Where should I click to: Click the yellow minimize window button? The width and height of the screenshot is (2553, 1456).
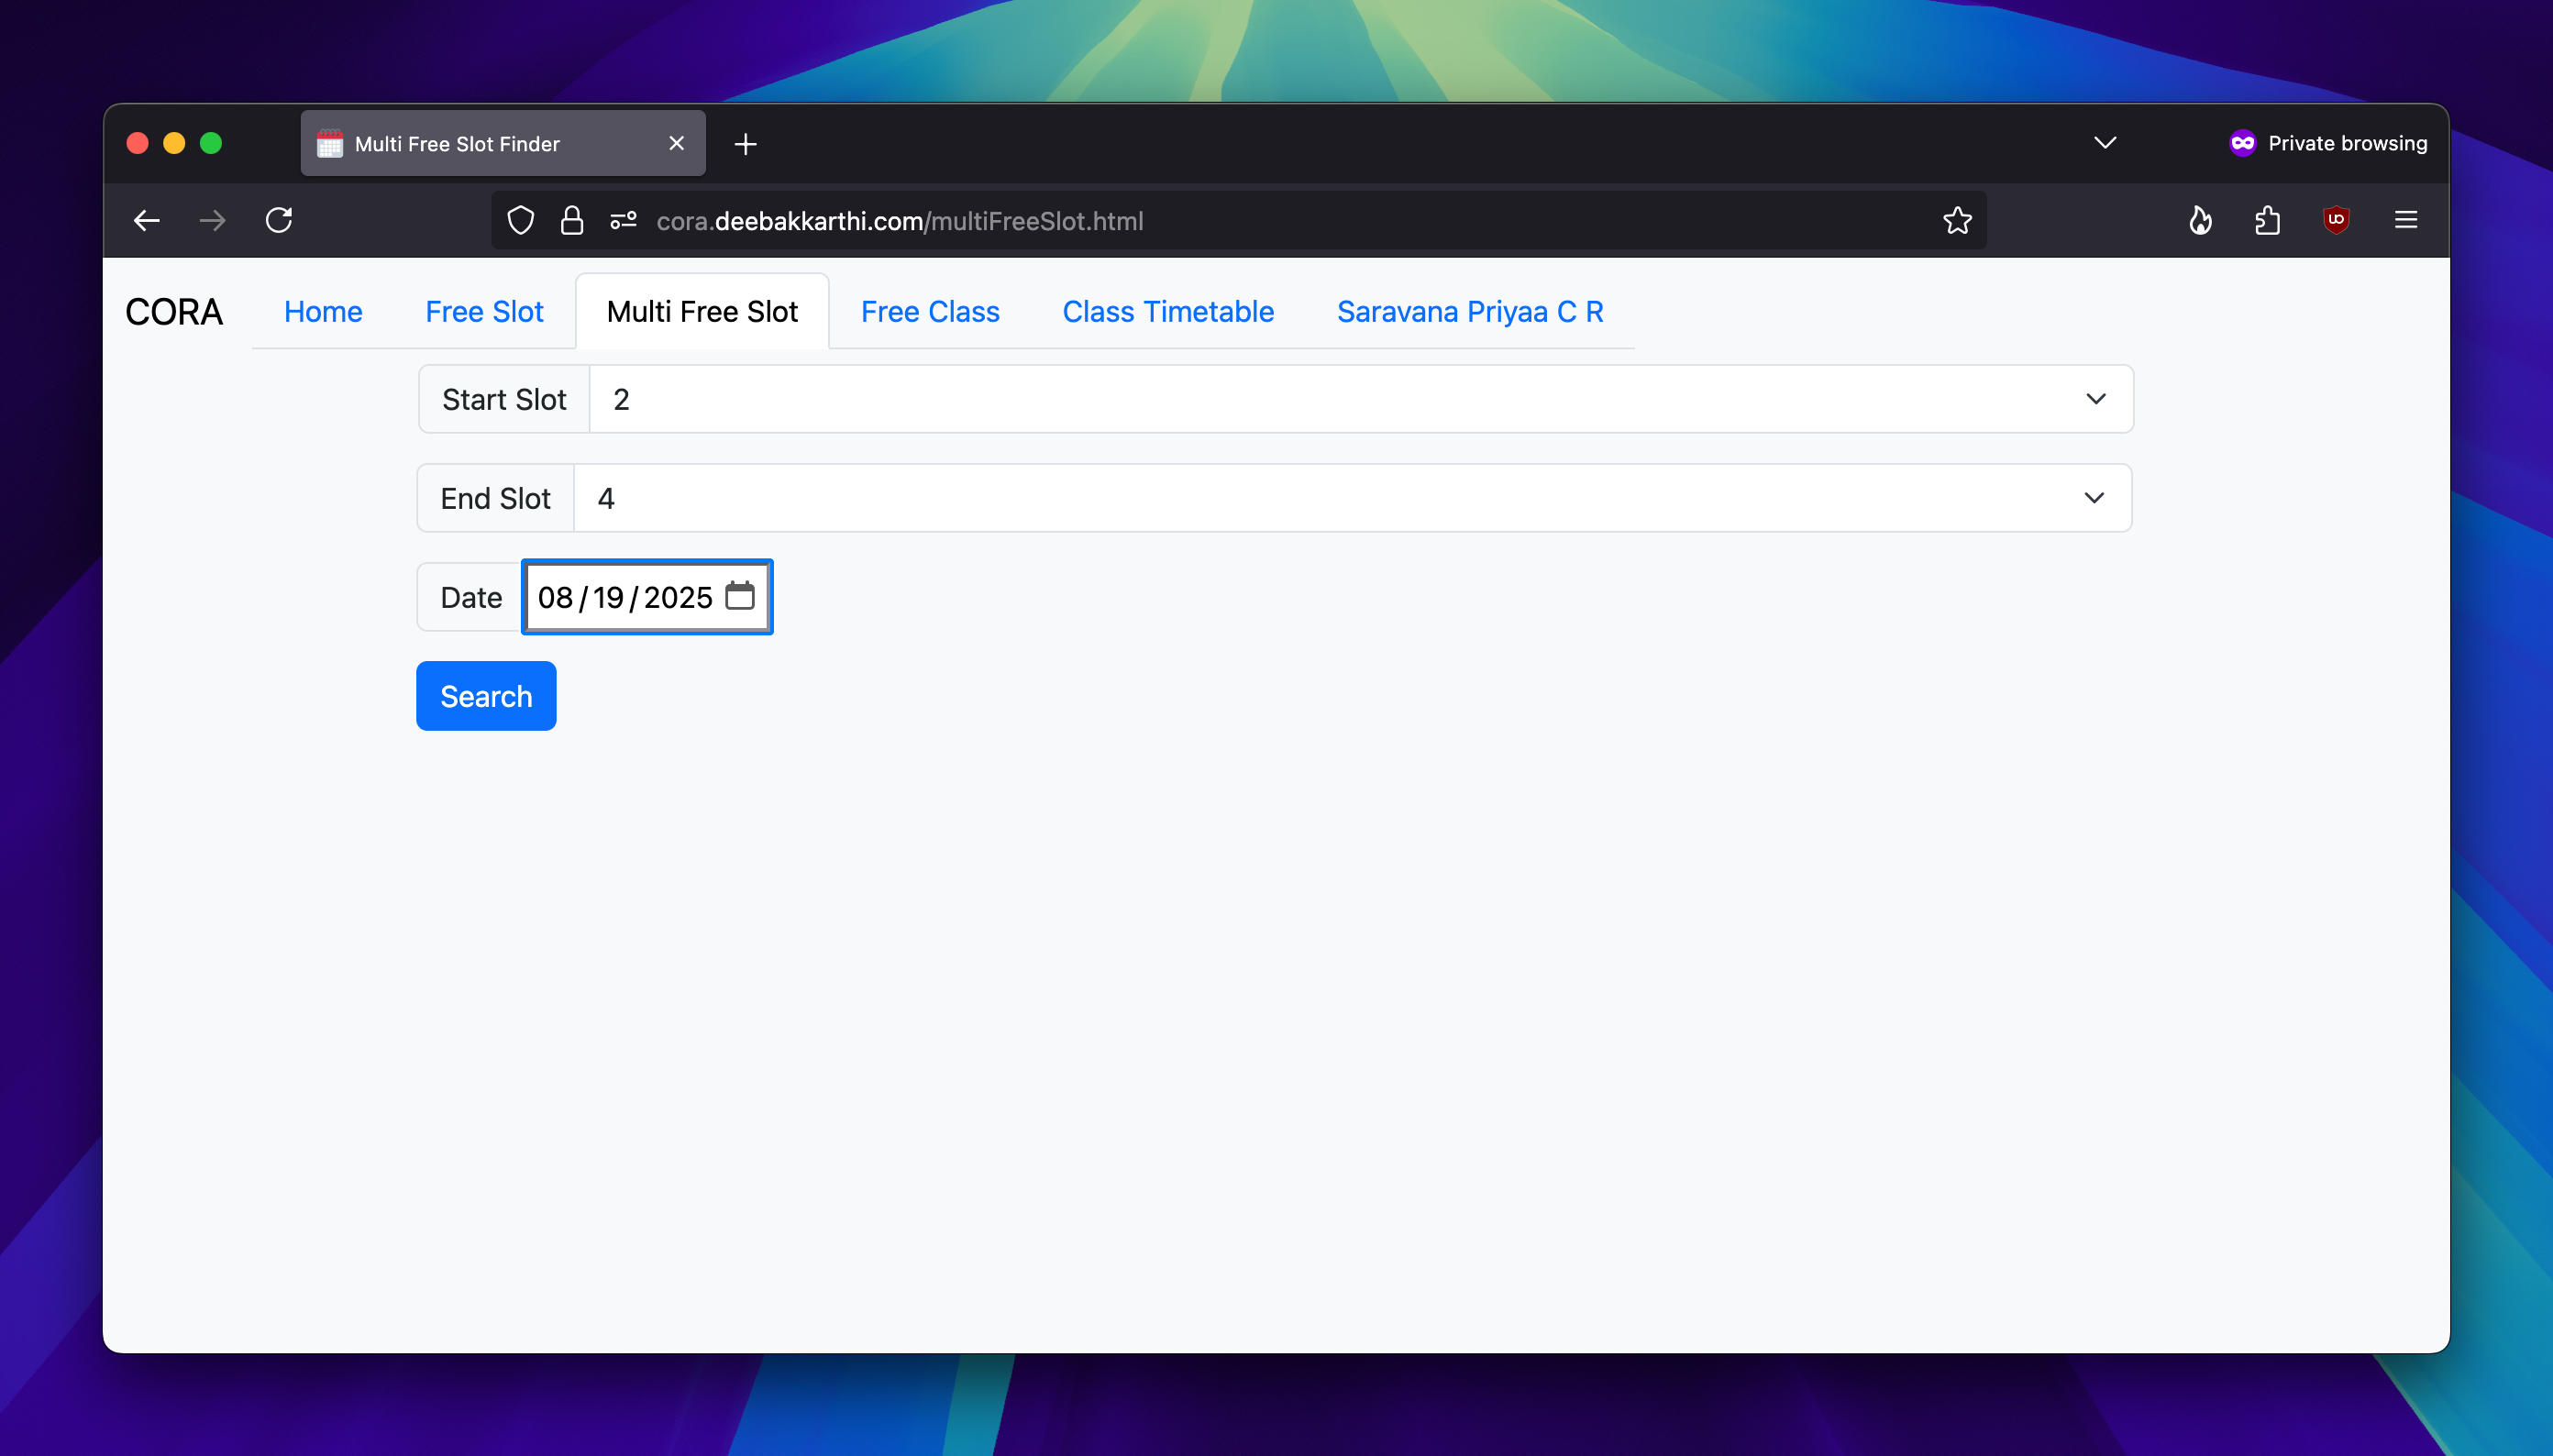click(x=174, y=143)
